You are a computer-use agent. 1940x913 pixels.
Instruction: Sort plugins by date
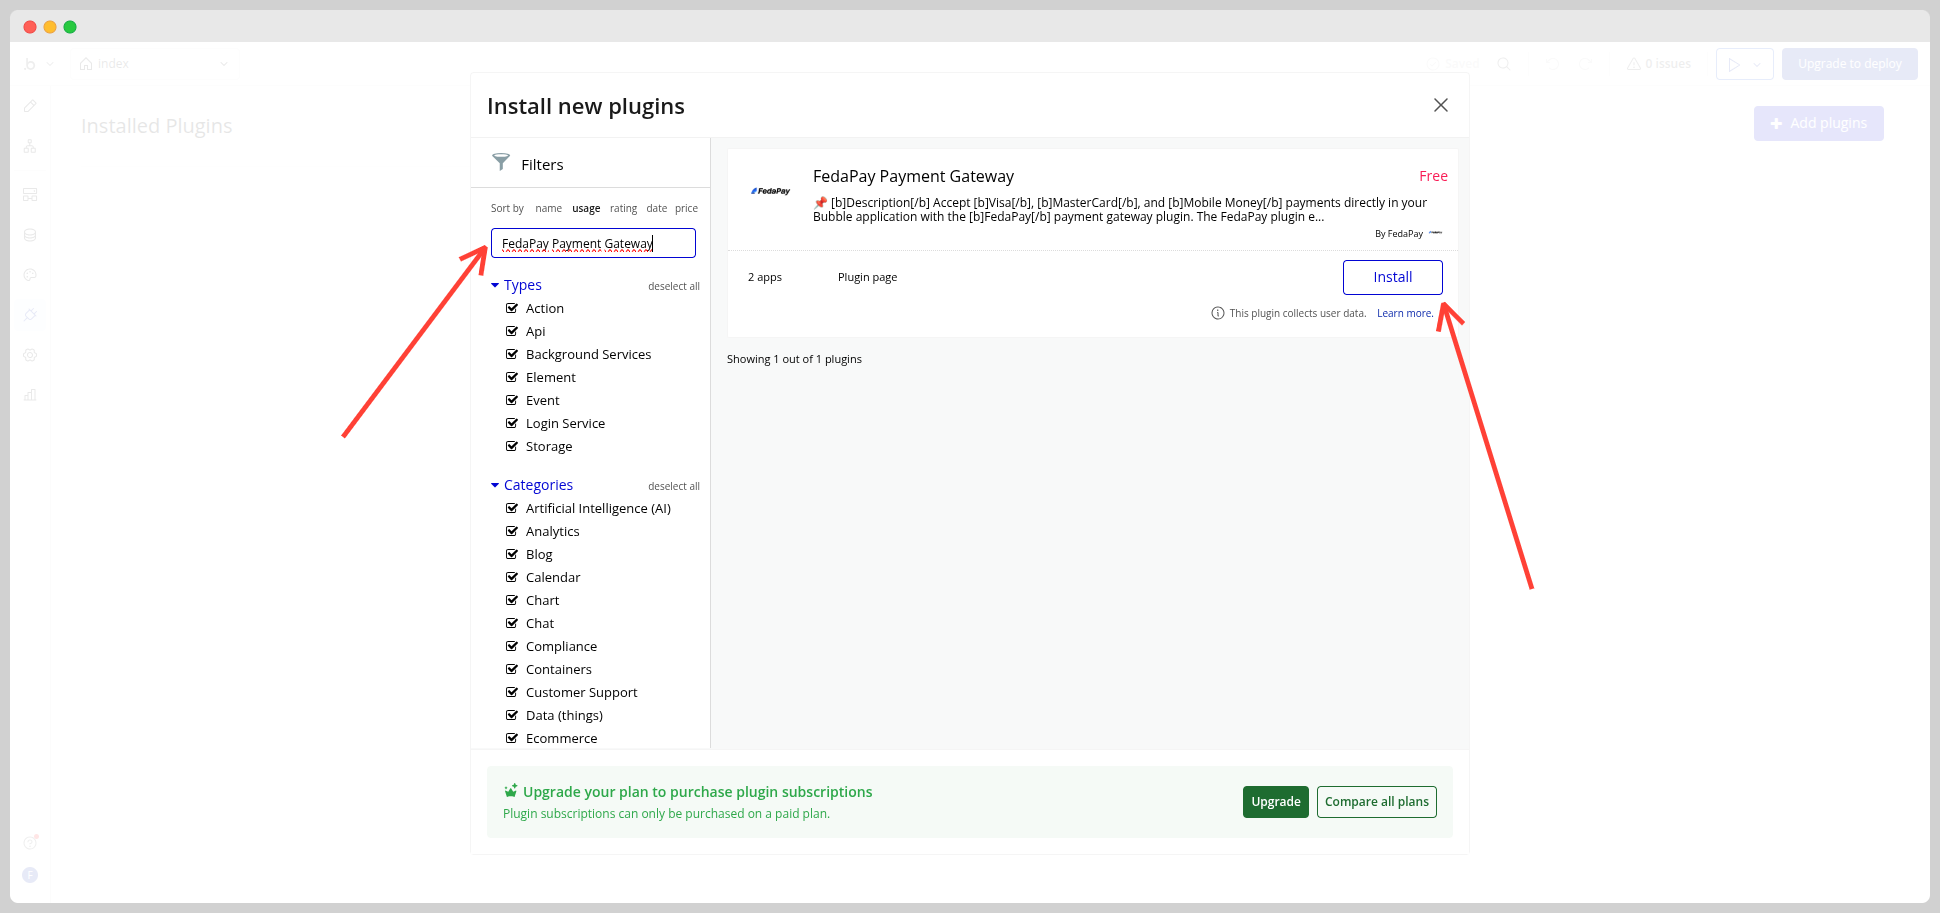pyautogui.click(x=656, y=208)
